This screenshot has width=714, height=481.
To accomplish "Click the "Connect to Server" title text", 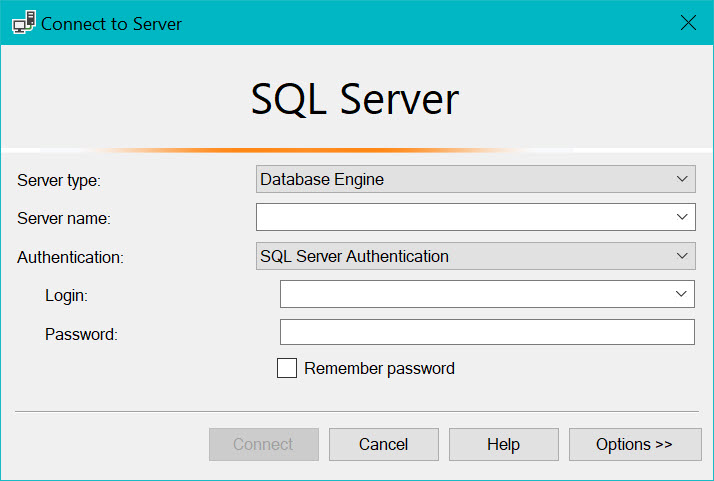I will pos(111,23).
